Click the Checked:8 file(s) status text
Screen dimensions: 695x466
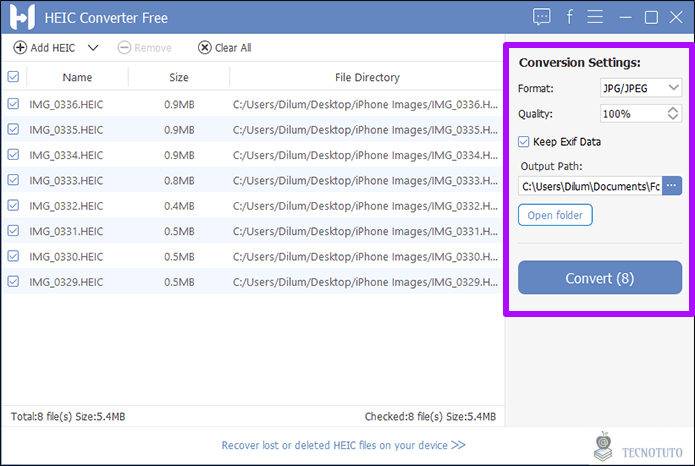(x=430, y=417)
